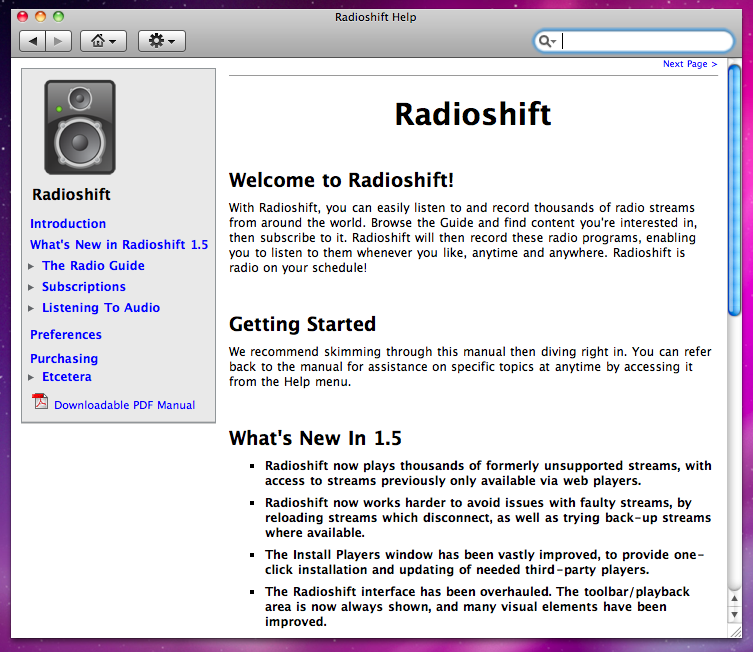This screenshot has height=652, width=753.
Task: Minimize window with yellow button
Action: 40,17
